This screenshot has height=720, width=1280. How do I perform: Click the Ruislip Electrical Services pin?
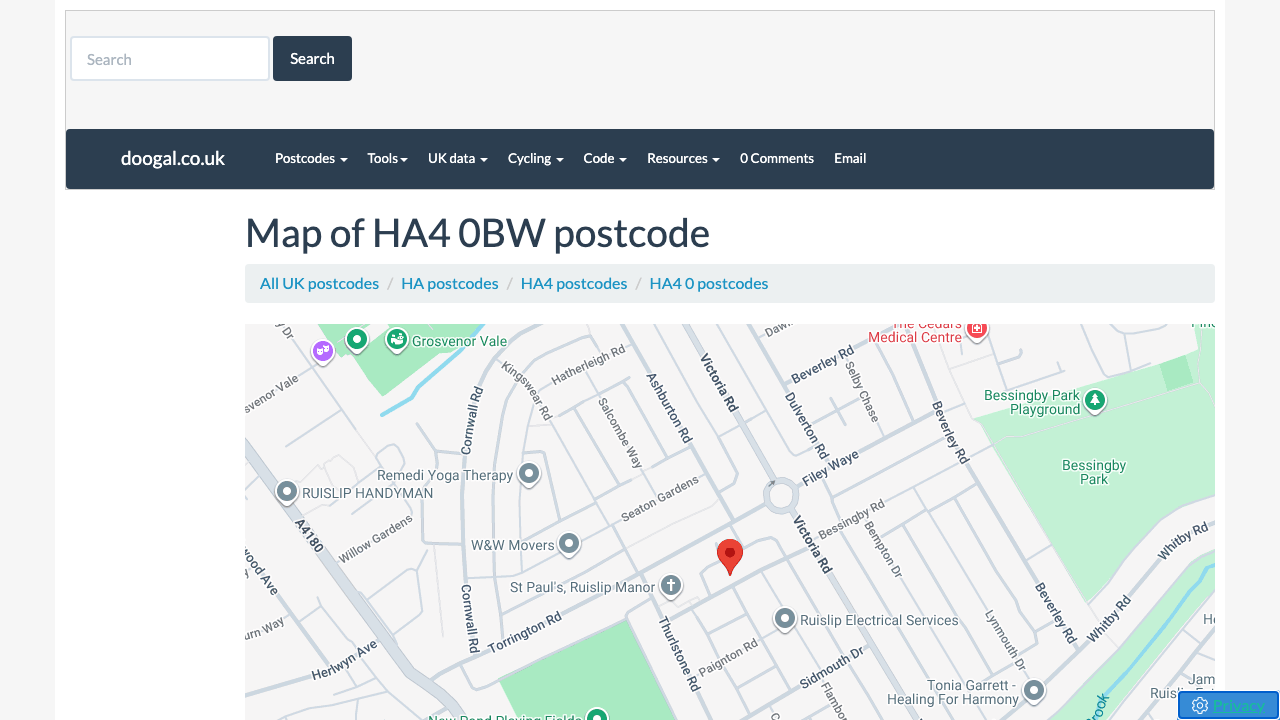click(785, 619)
